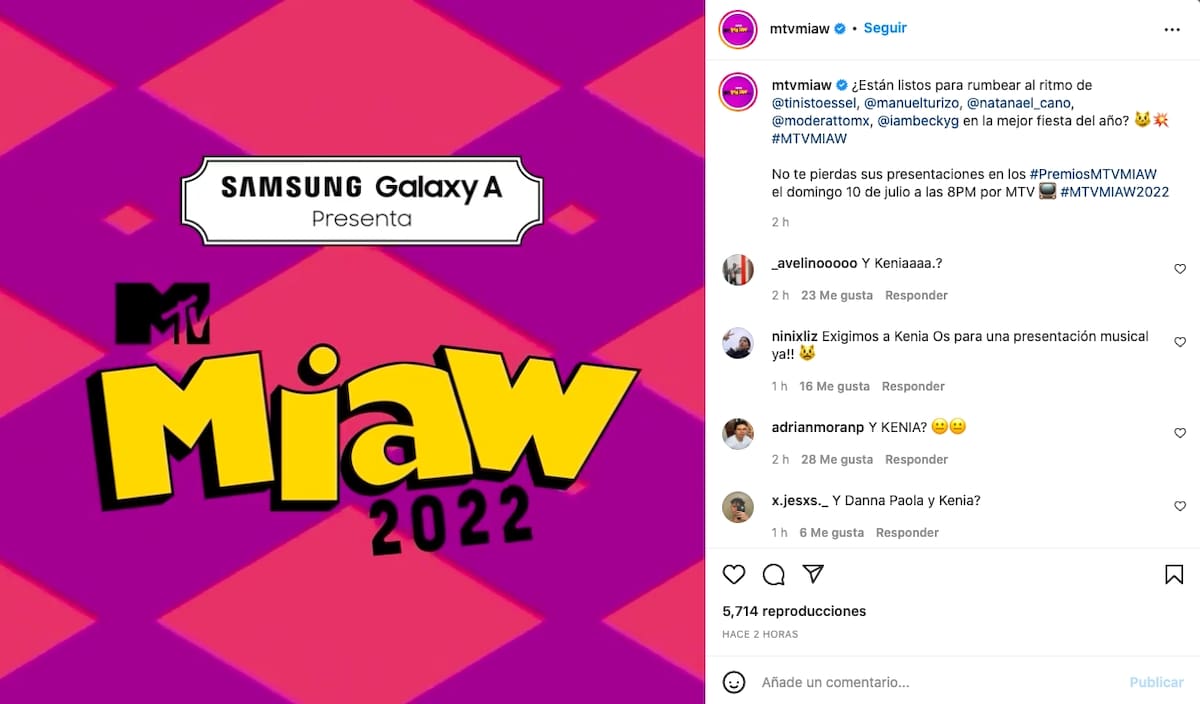Open #PremiosMTVMIAW hashtag link

[1093, 174]
